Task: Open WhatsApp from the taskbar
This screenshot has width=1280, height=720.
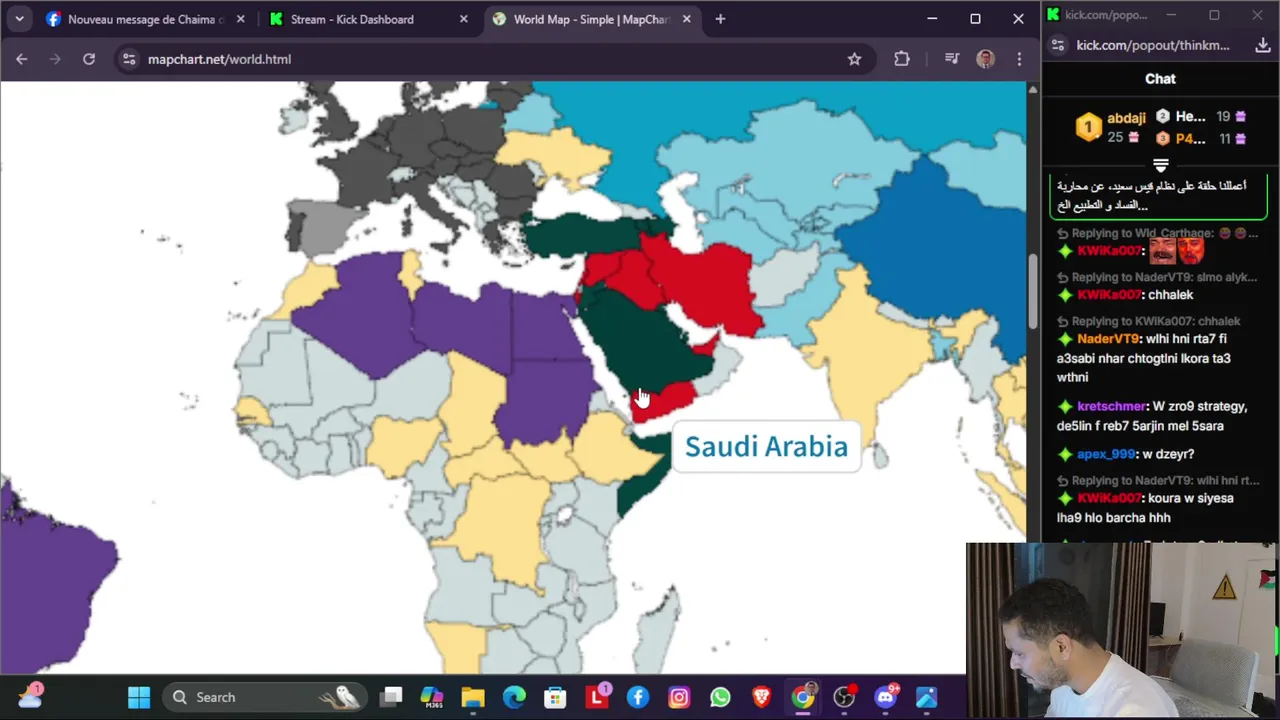Action: point(720,697)
